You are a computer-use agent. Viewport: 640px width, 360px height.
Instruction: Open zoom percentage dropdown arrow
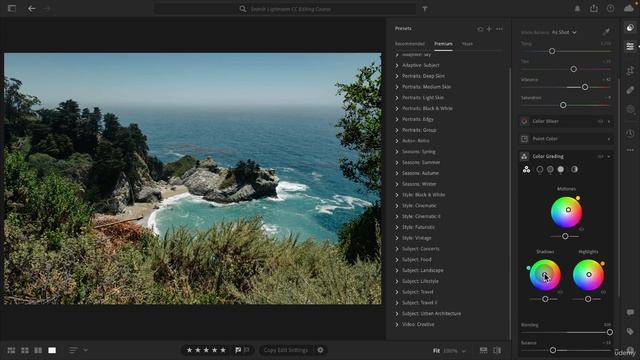pos(464,351)
